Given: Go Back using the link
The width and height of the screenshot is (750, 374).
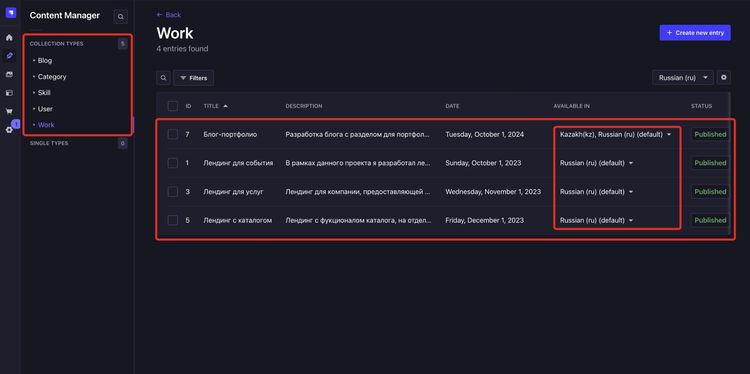Looking at the screenshot, I should [169, 15].
